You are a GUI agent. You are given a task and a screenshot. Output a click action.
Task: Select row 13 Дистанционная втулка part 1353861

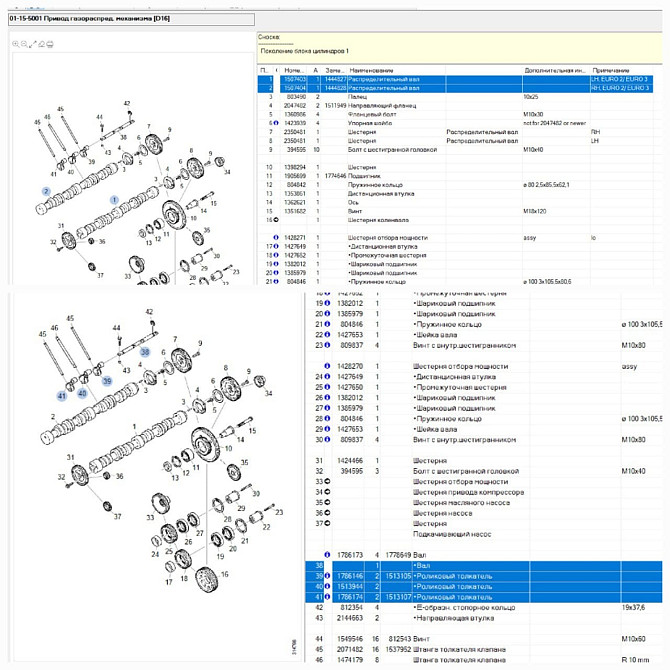coord(455,194)
